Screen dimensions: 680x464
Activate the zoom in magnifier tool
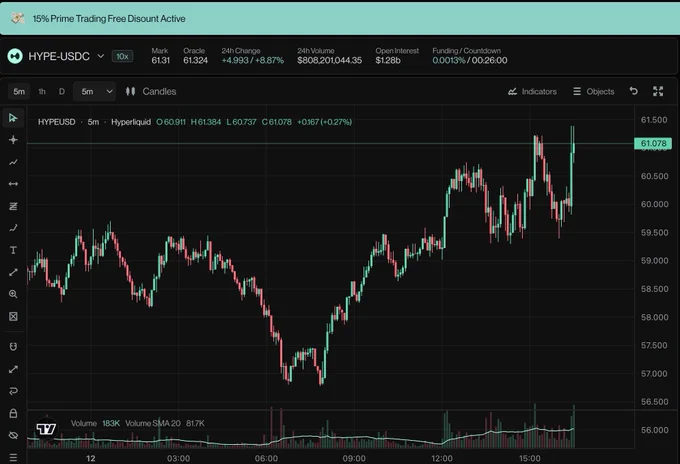click(x=13, y=294)
